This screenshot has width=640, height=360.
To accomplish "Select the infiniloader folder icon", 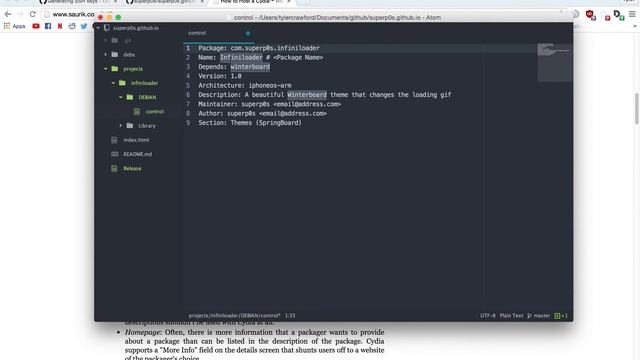I will (122, 83).
